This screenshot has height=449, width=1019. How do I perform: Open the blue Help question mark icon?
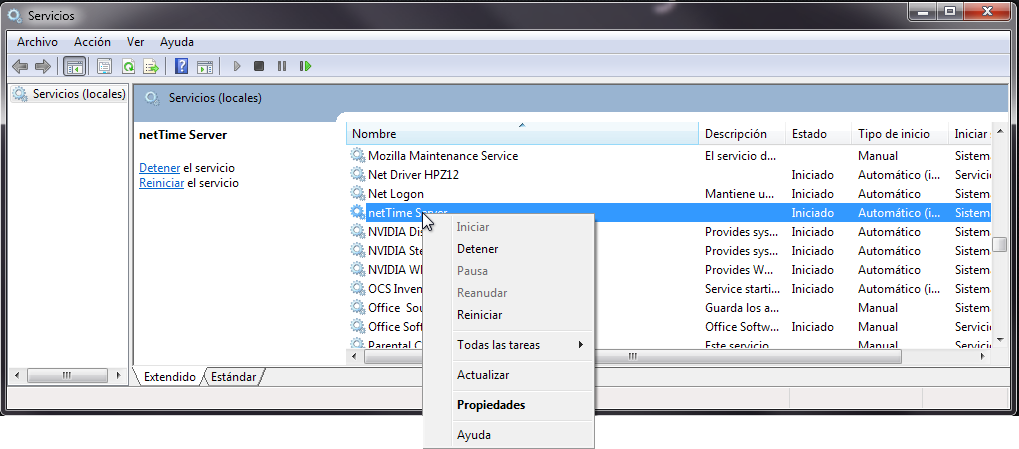coord(182,66)
